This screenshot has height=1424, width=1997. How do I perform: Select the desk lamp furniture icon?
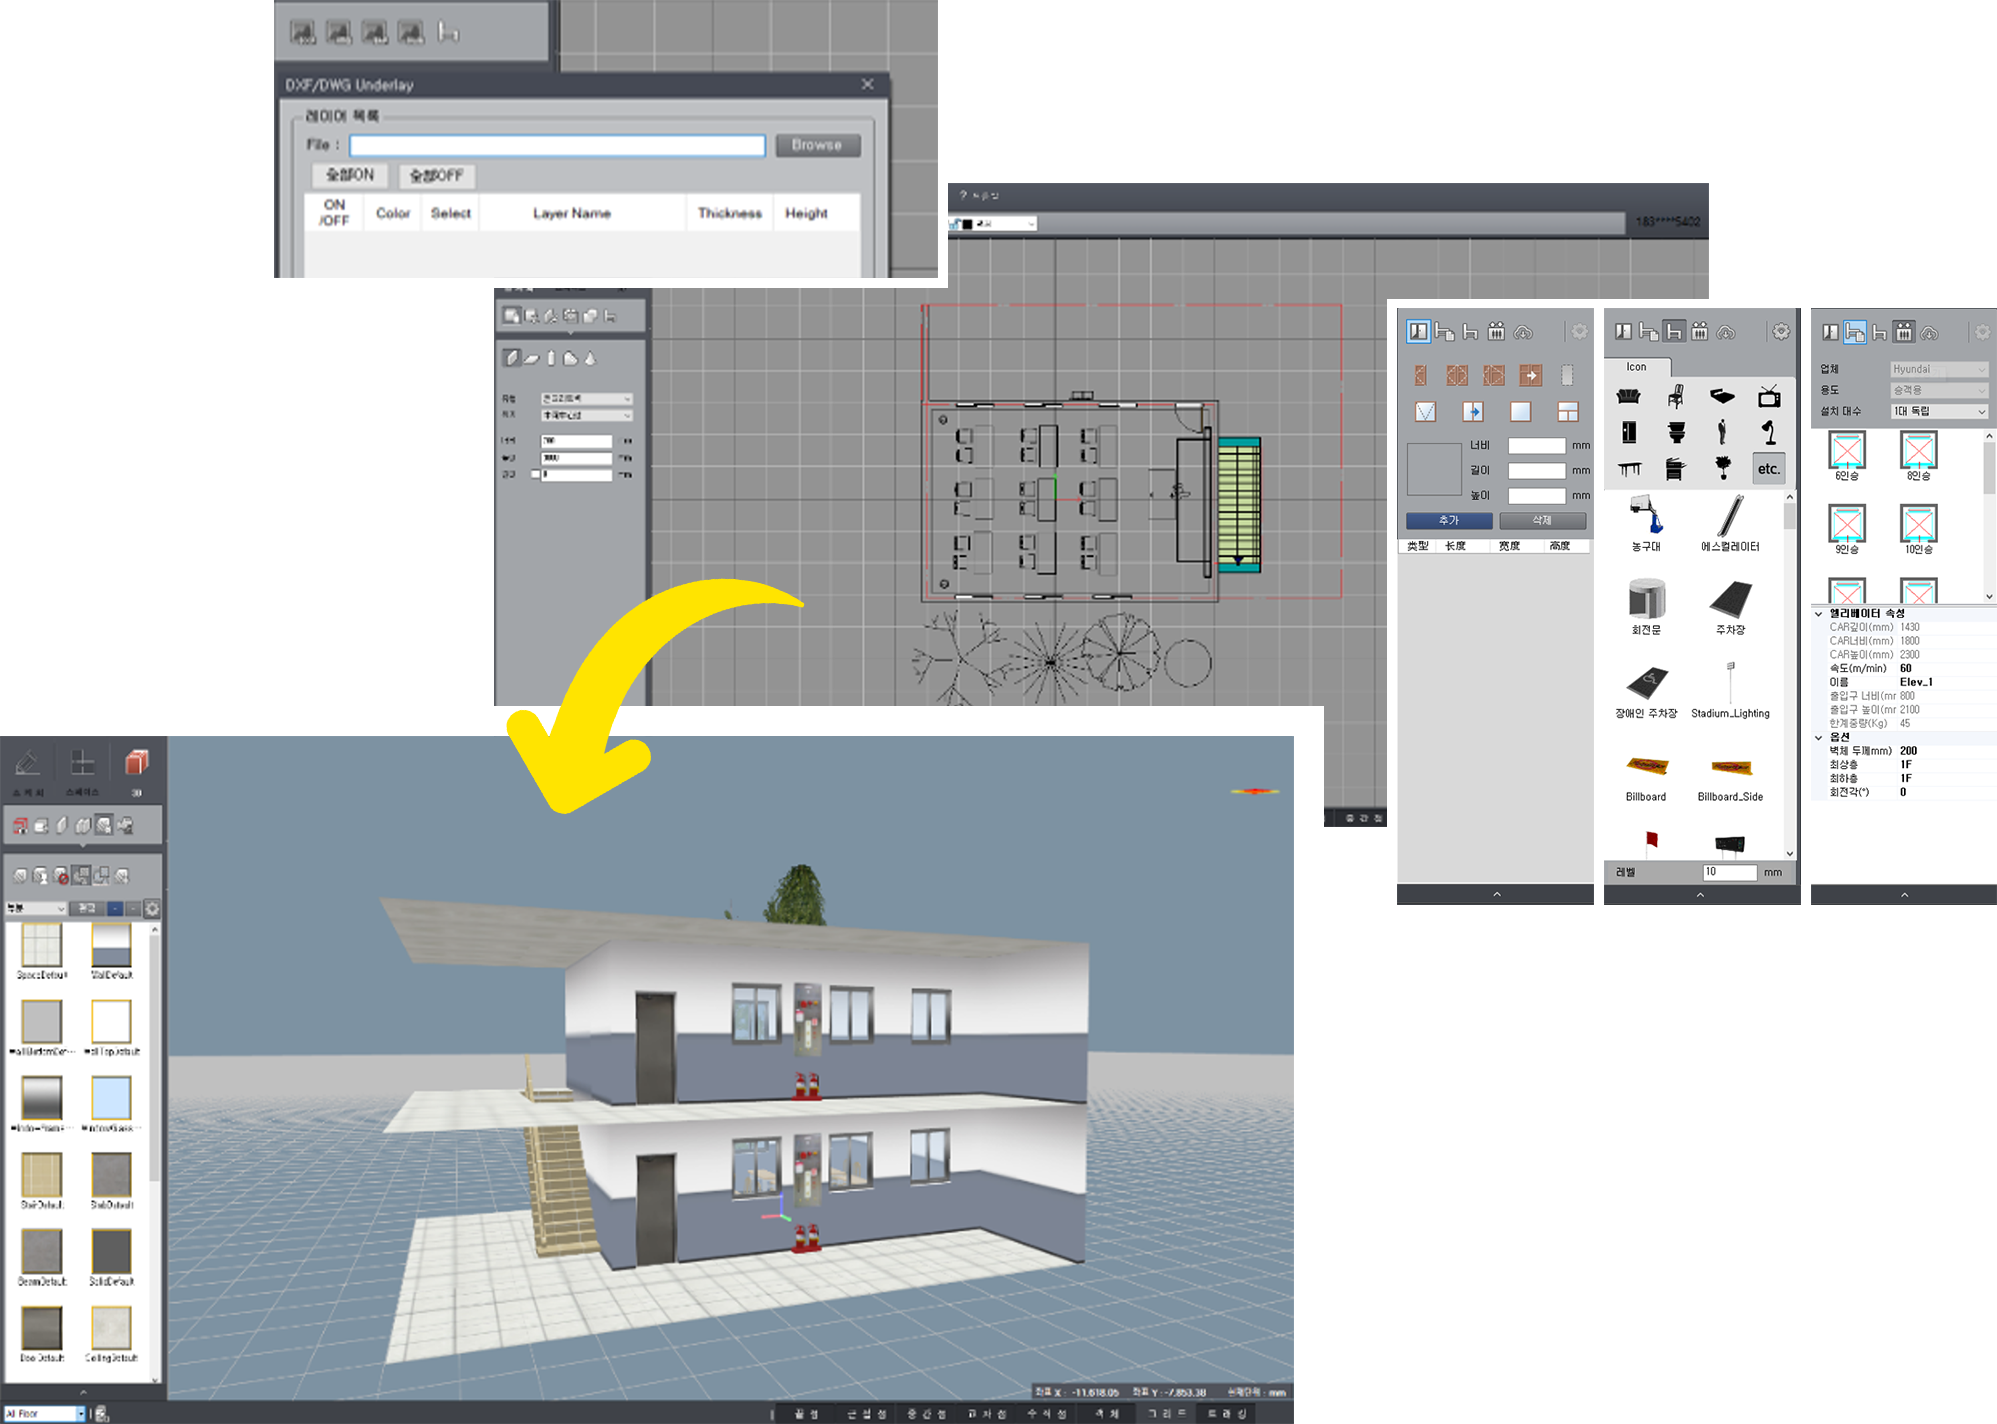pos(1769,432)
